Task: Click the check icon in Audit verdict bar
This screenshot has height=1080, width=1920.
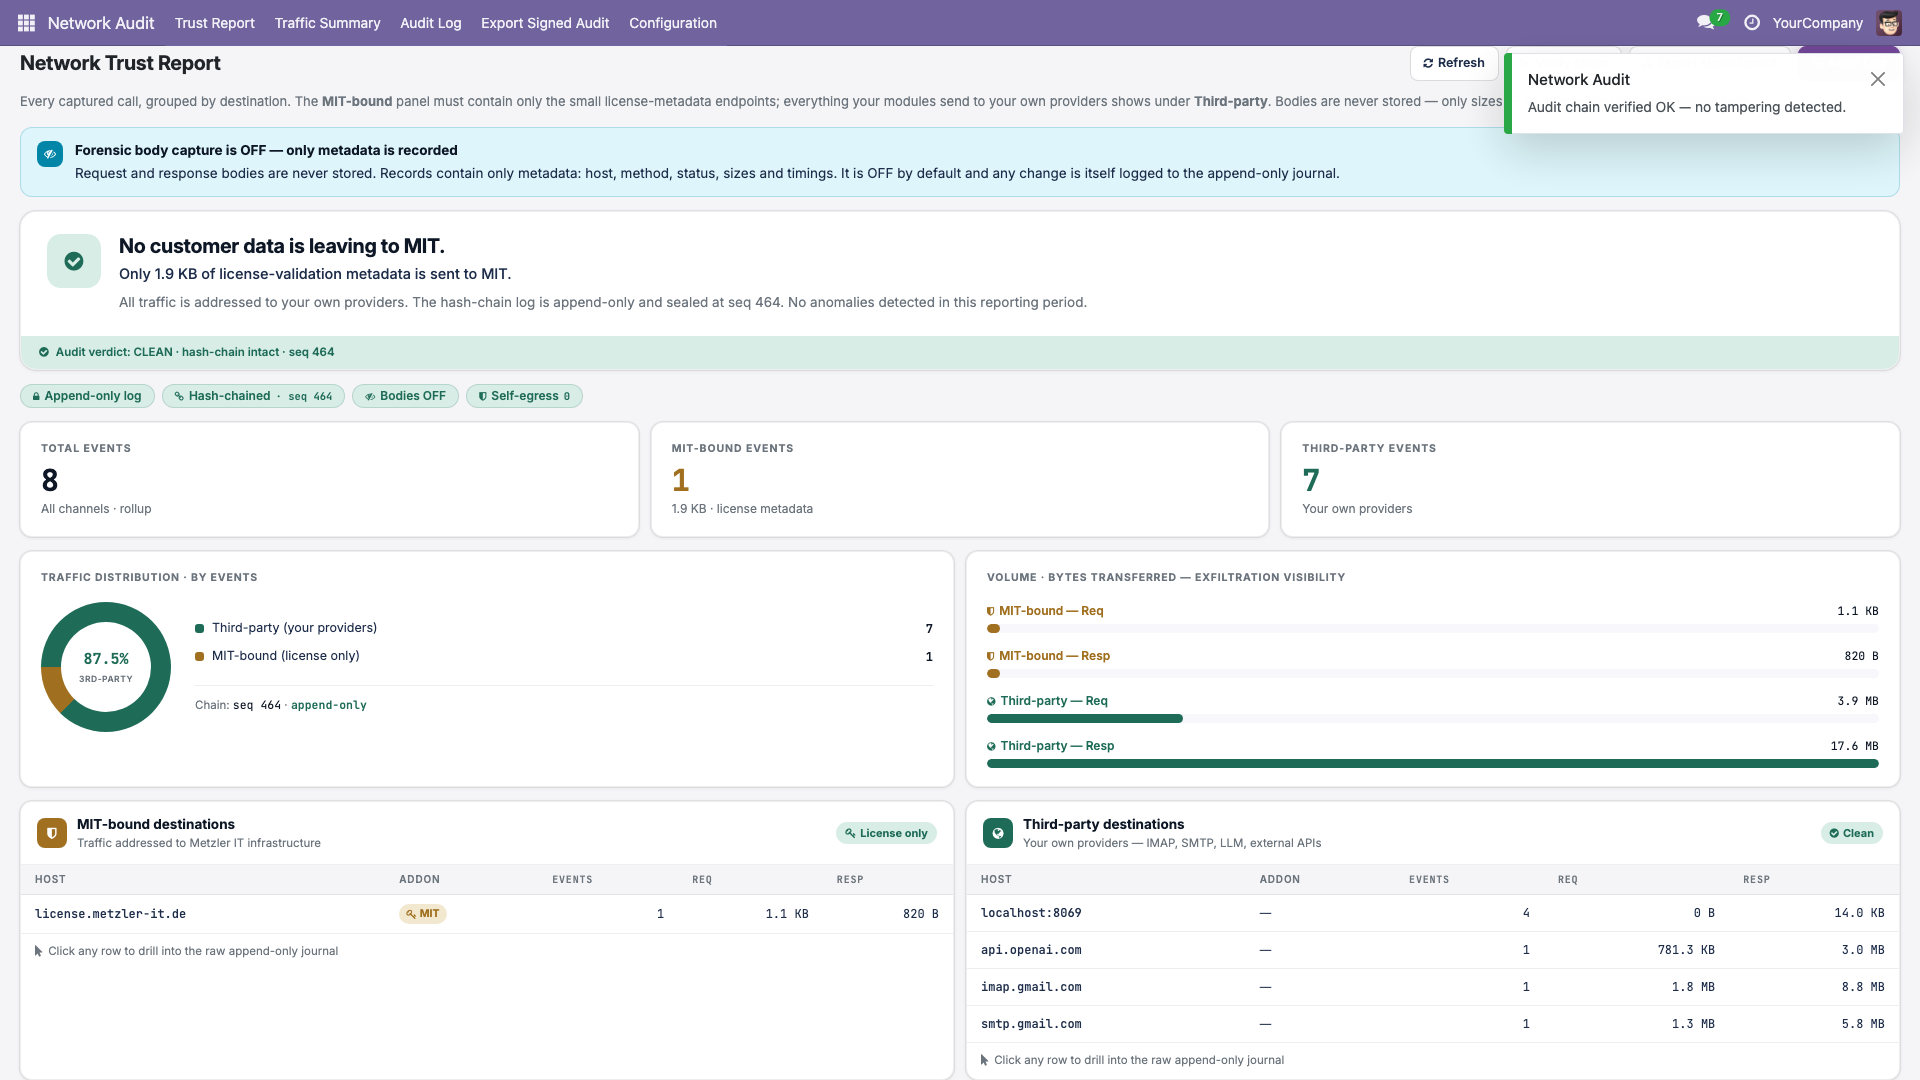Action: coord(44,352)
